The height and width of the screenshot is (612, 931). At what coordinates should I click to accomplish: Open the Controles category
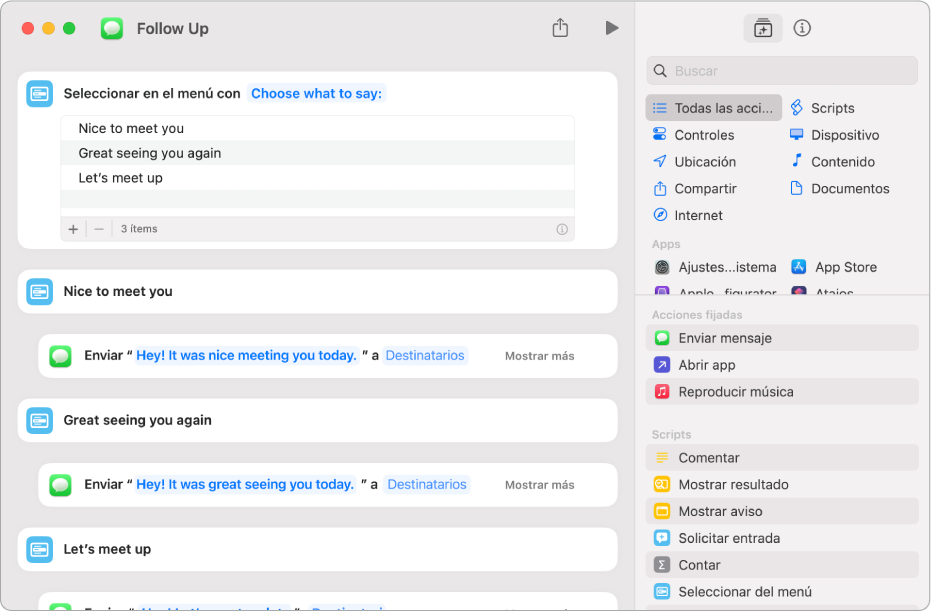[x=694, y=135]
